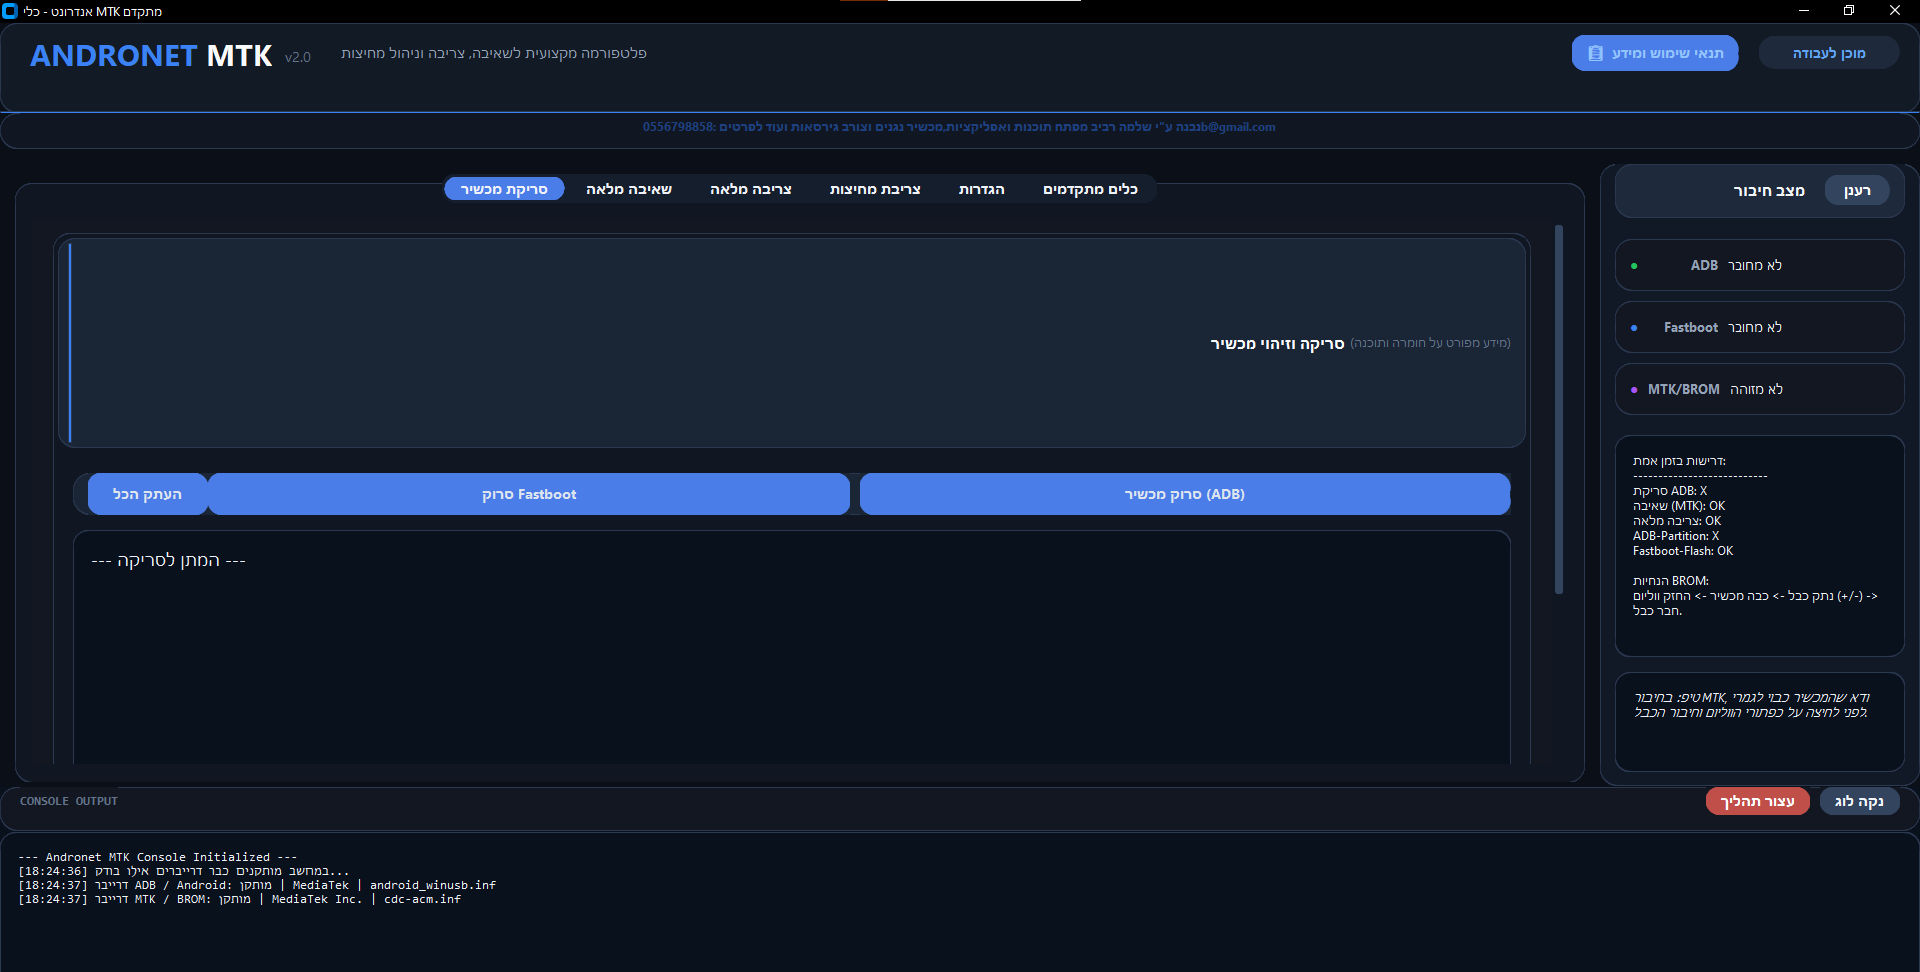Select the צריבה מלאה tab
Screen dimensions: 1920x972
750,189
